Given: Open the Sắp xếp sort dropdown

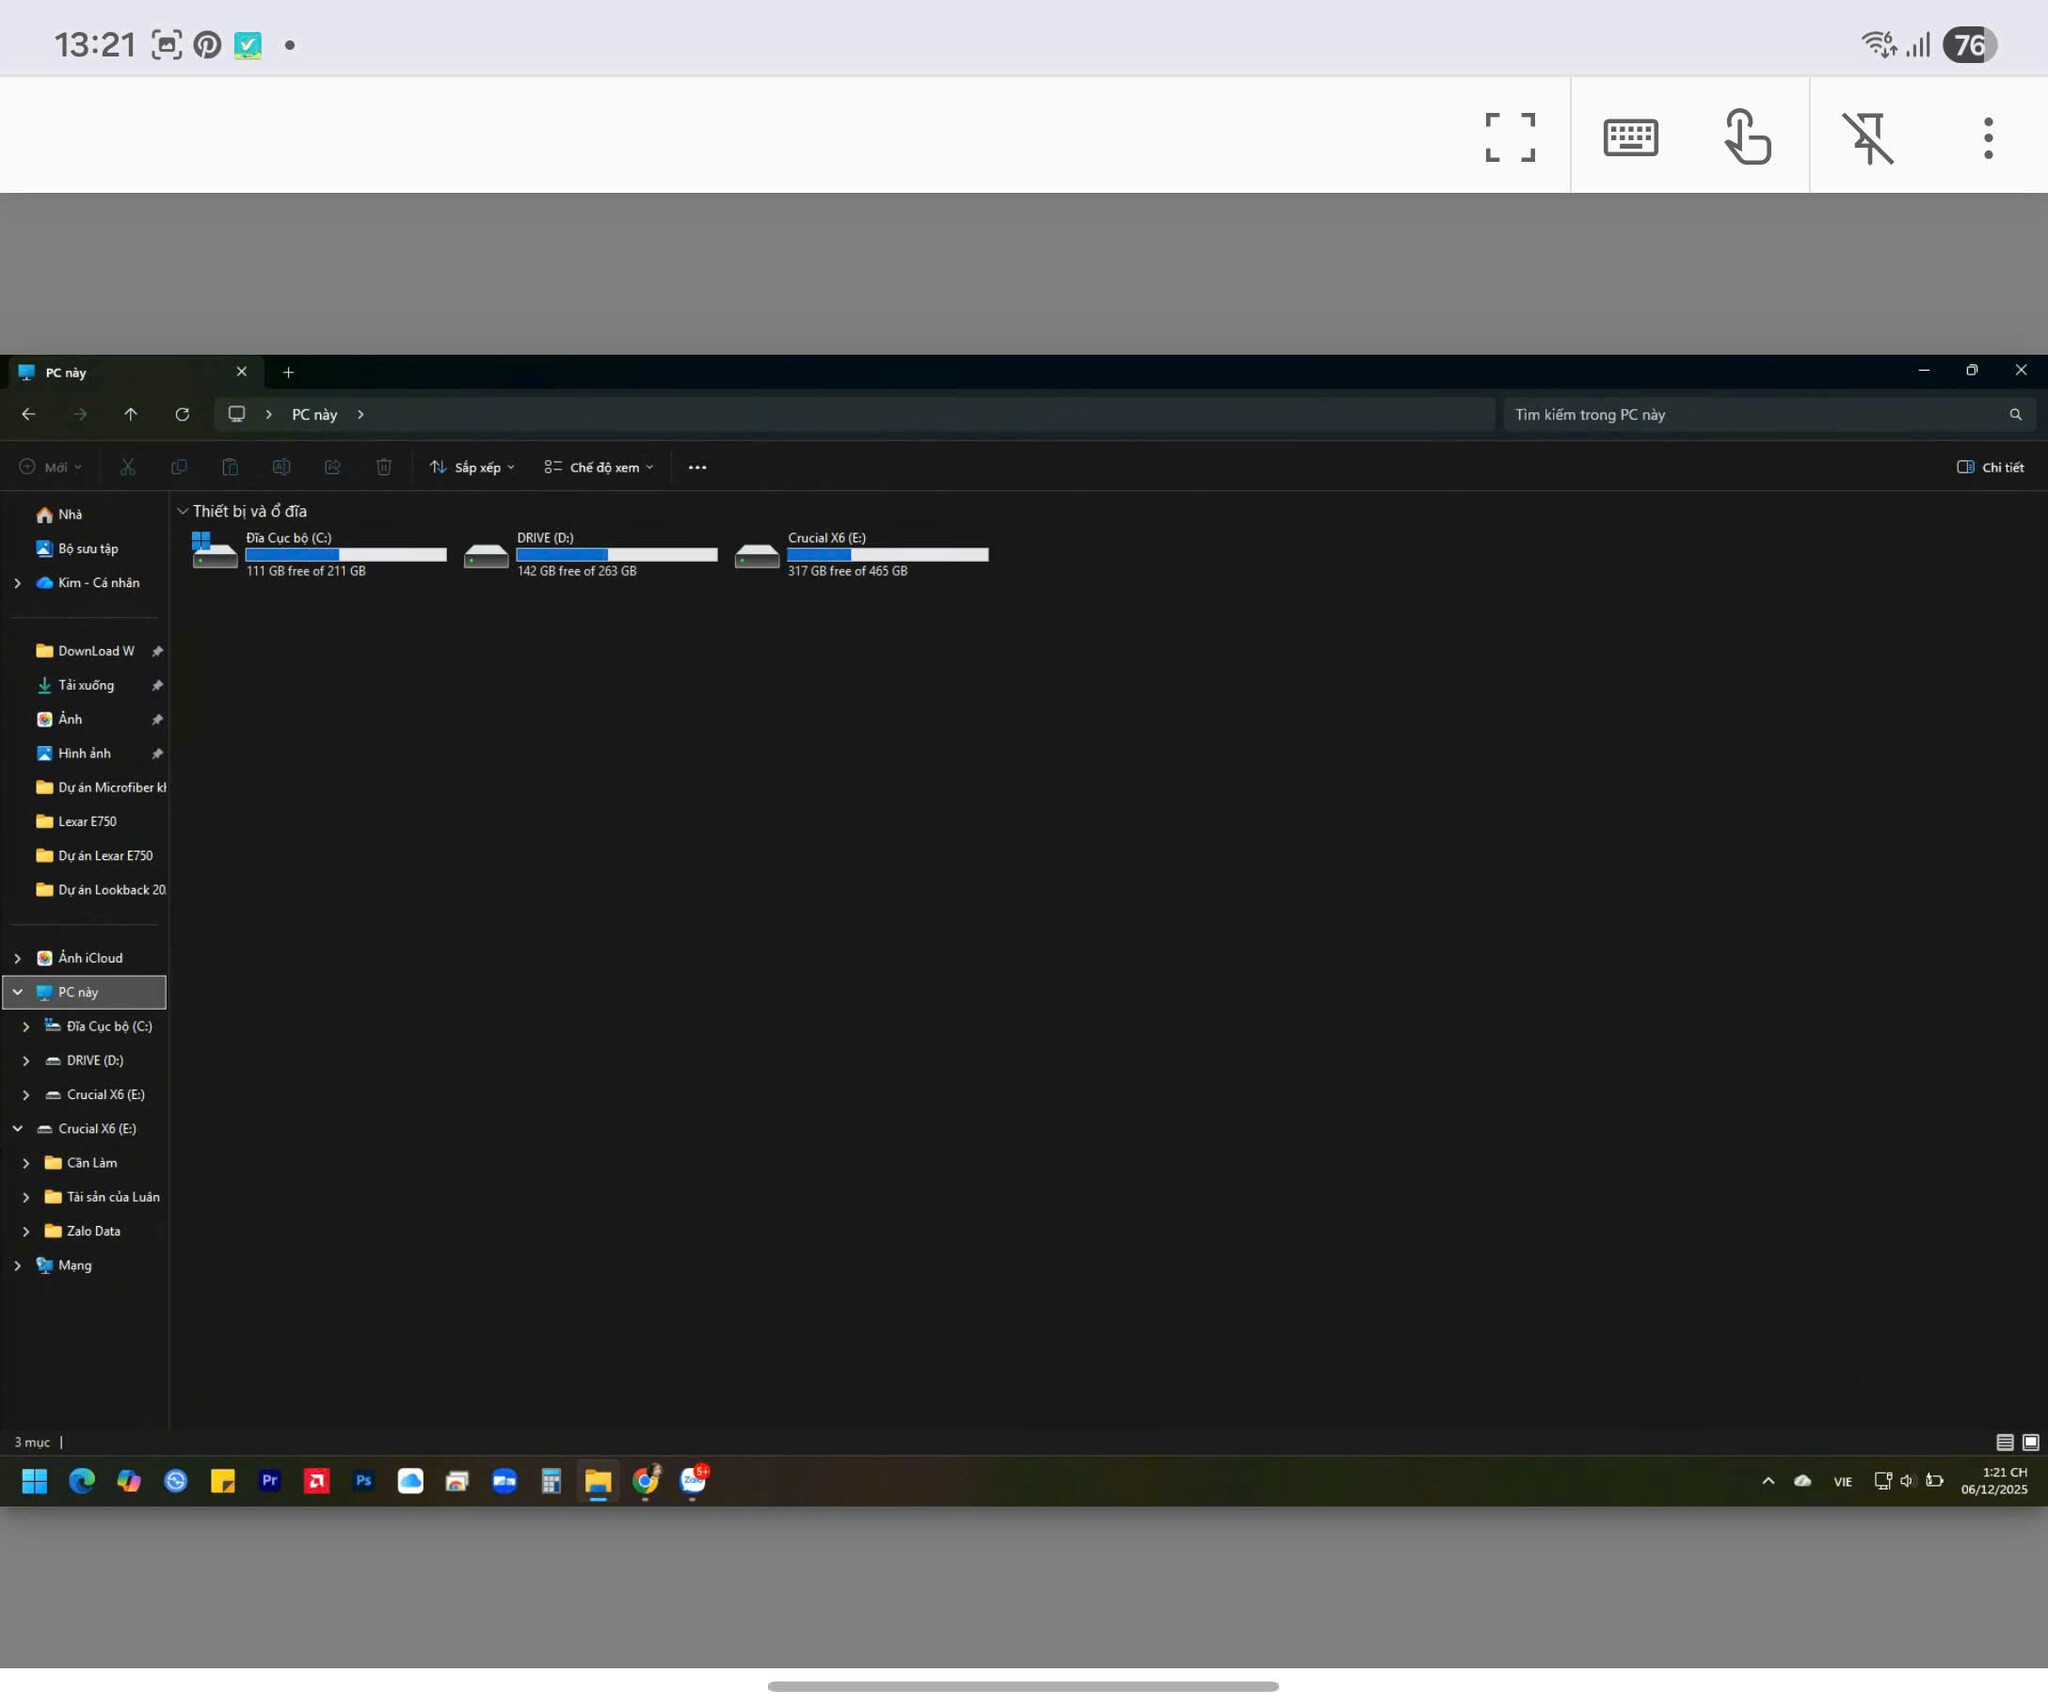Looking at the screenshot, I should pos(472,467).
